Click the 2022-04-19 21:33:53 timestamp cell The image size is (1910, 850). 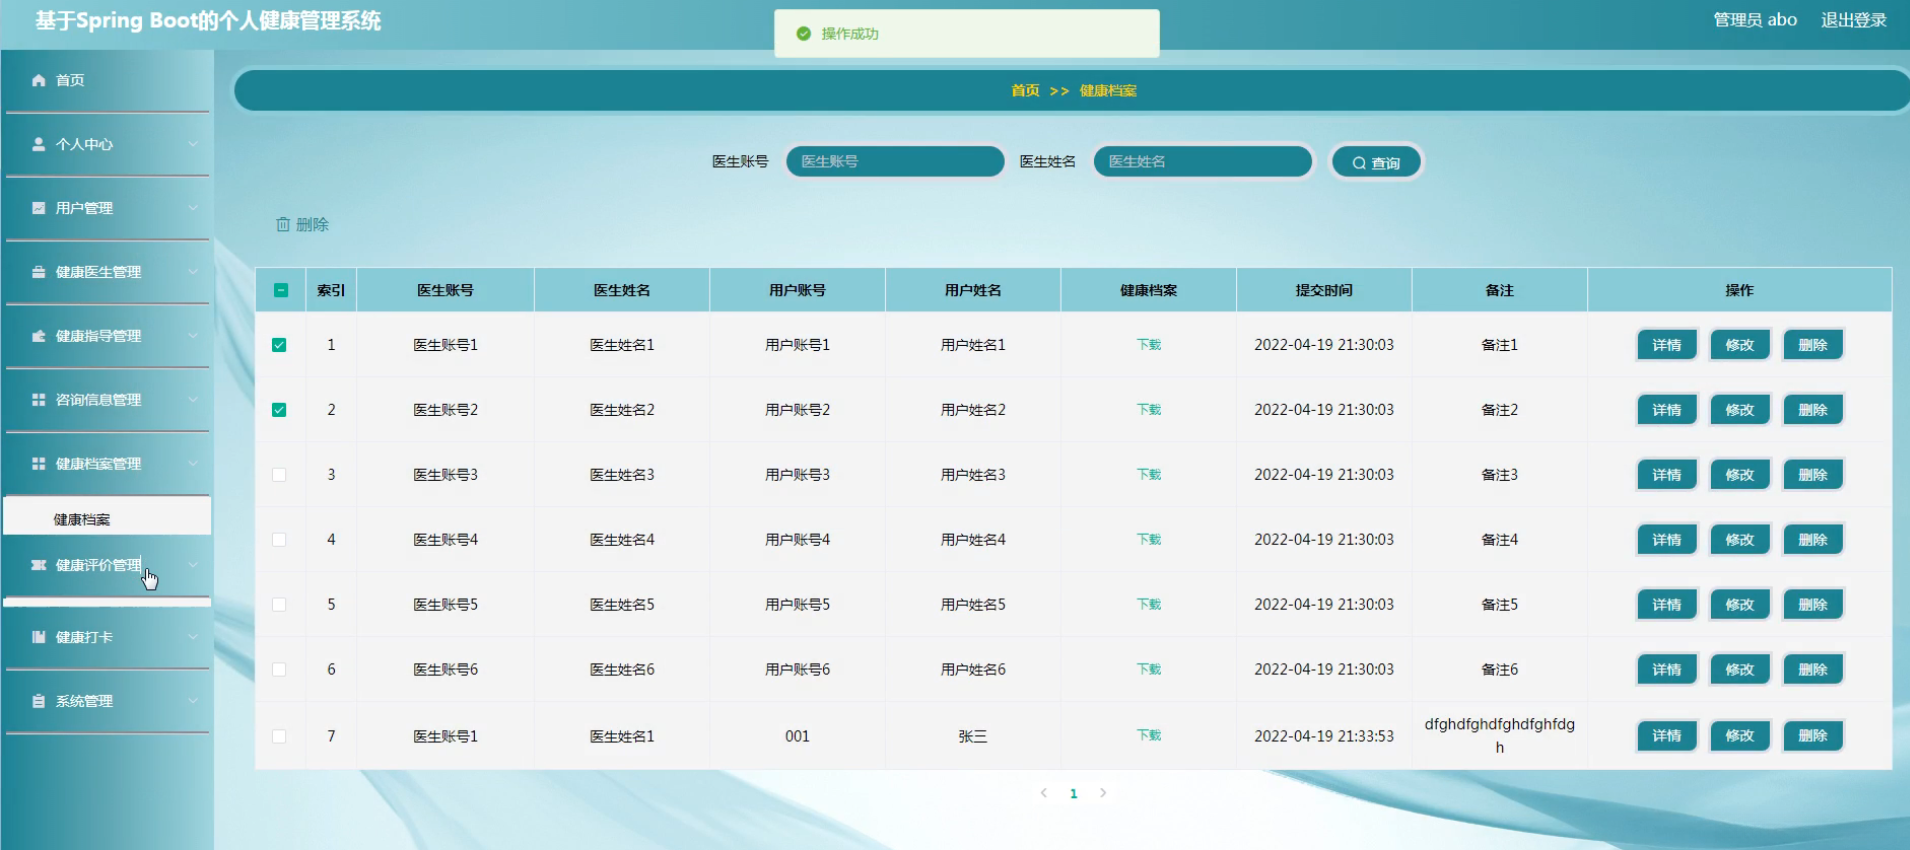point(1324,736)
